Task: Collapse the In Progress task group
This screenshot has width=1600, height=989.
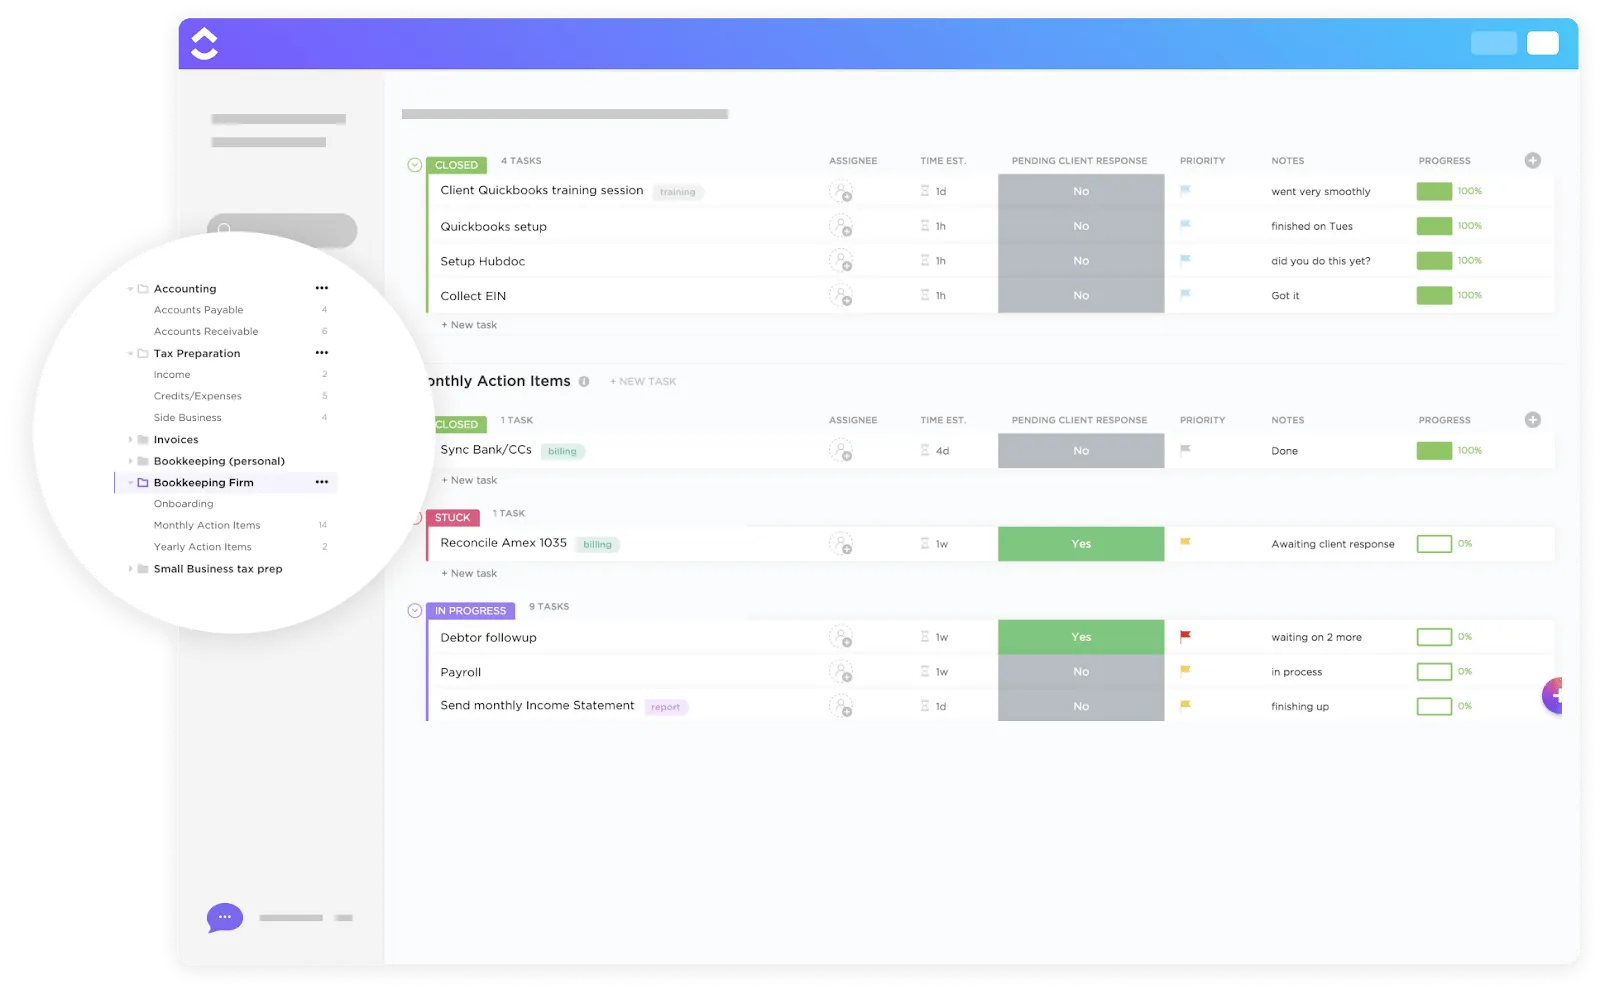Action: (414, 610)
